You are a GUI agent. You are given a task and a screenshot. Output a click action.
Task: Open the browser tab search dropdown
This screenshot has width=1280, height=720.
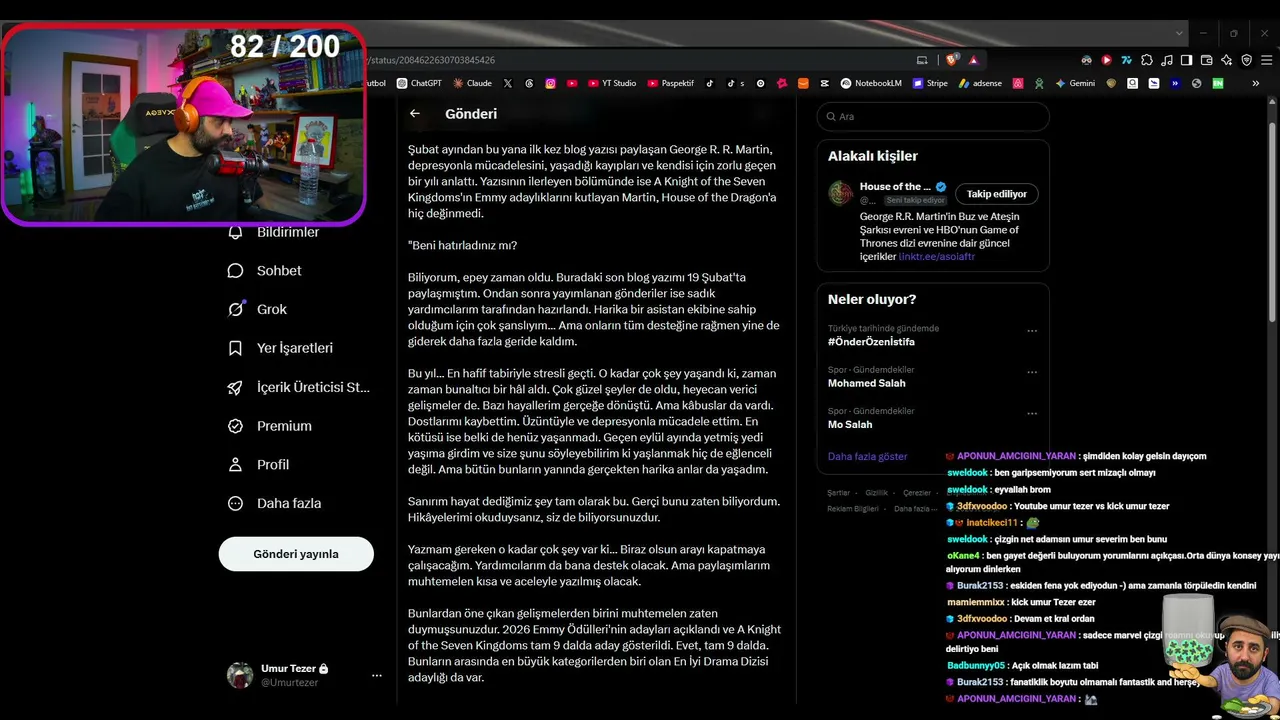[x=1179, y=33]
